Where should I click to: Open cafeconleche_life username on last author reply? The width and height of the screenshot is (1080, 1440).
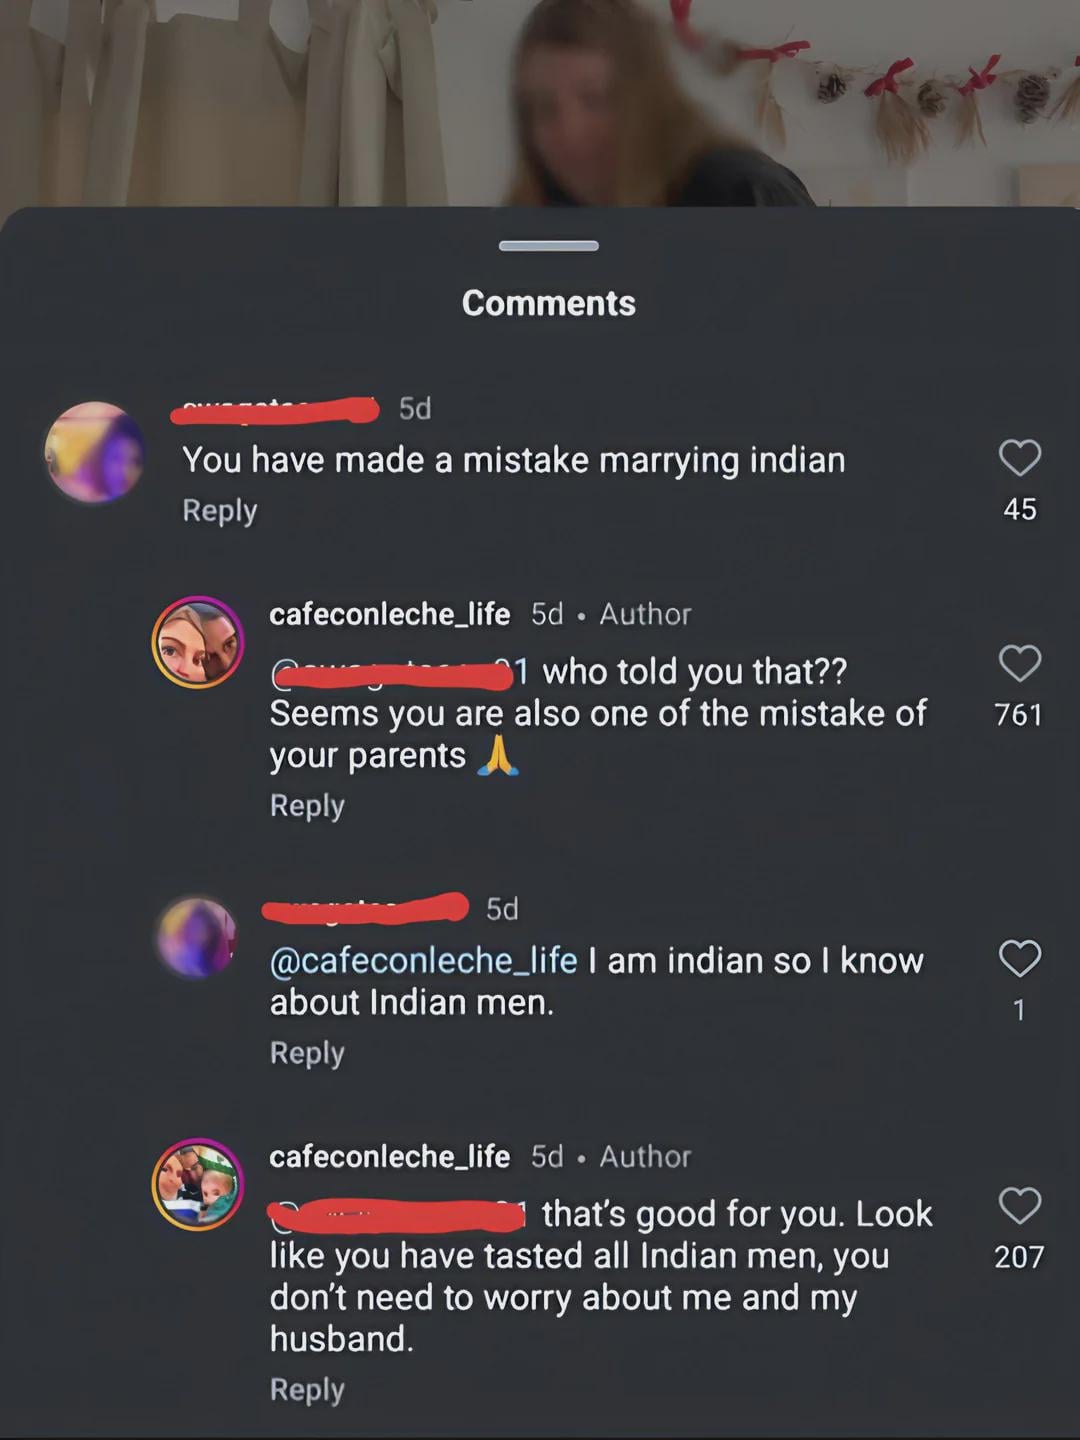pyautogui.click(x=390, y=1156)
